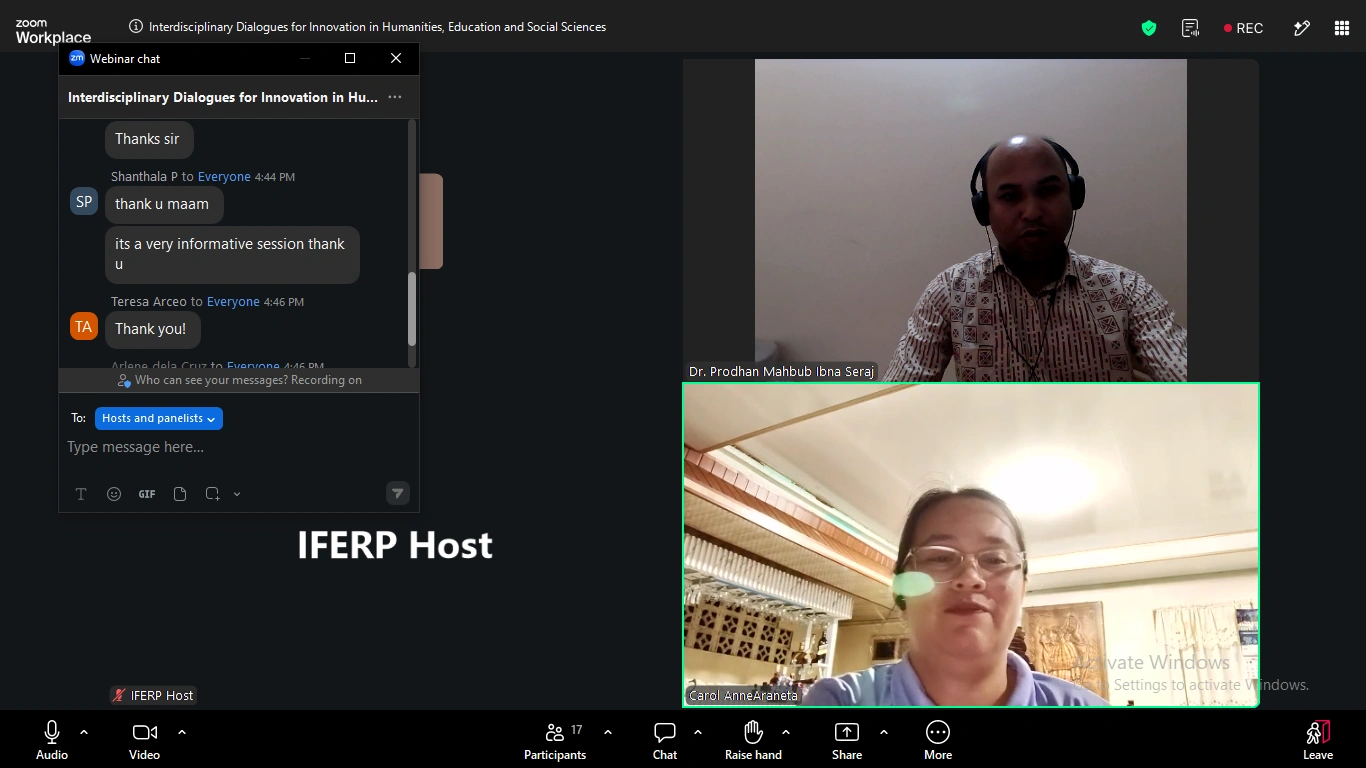Viewport: 1366px width, 768px height.
Task: Click the Carol AnneAraneta name label
Action: pos(743,696)
